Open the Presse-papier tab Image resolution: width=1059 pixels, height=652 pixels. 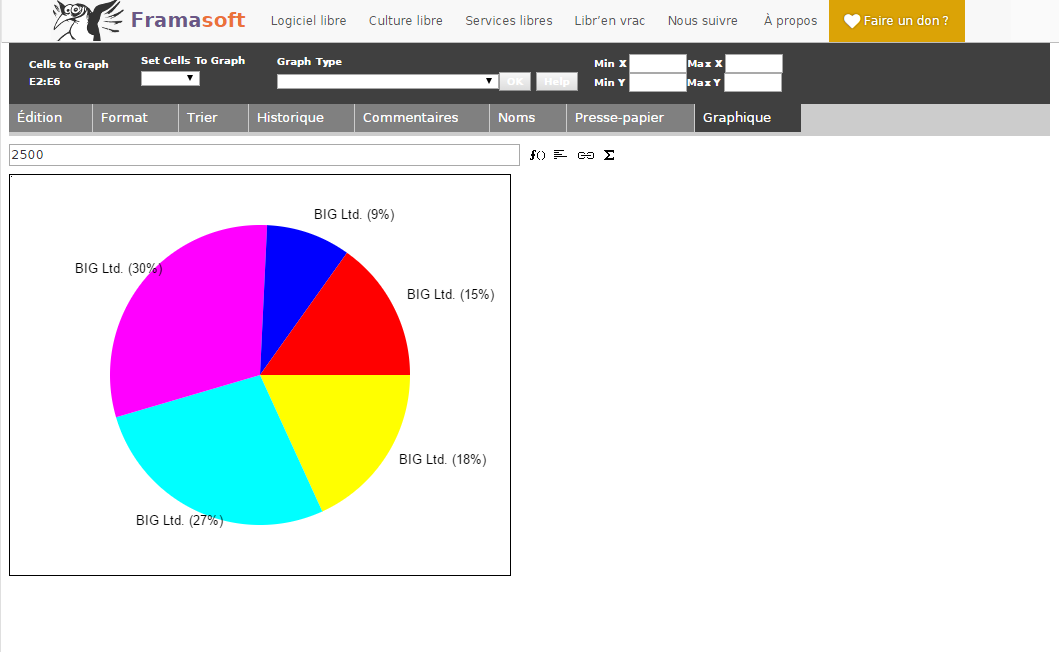pos(619,118)
